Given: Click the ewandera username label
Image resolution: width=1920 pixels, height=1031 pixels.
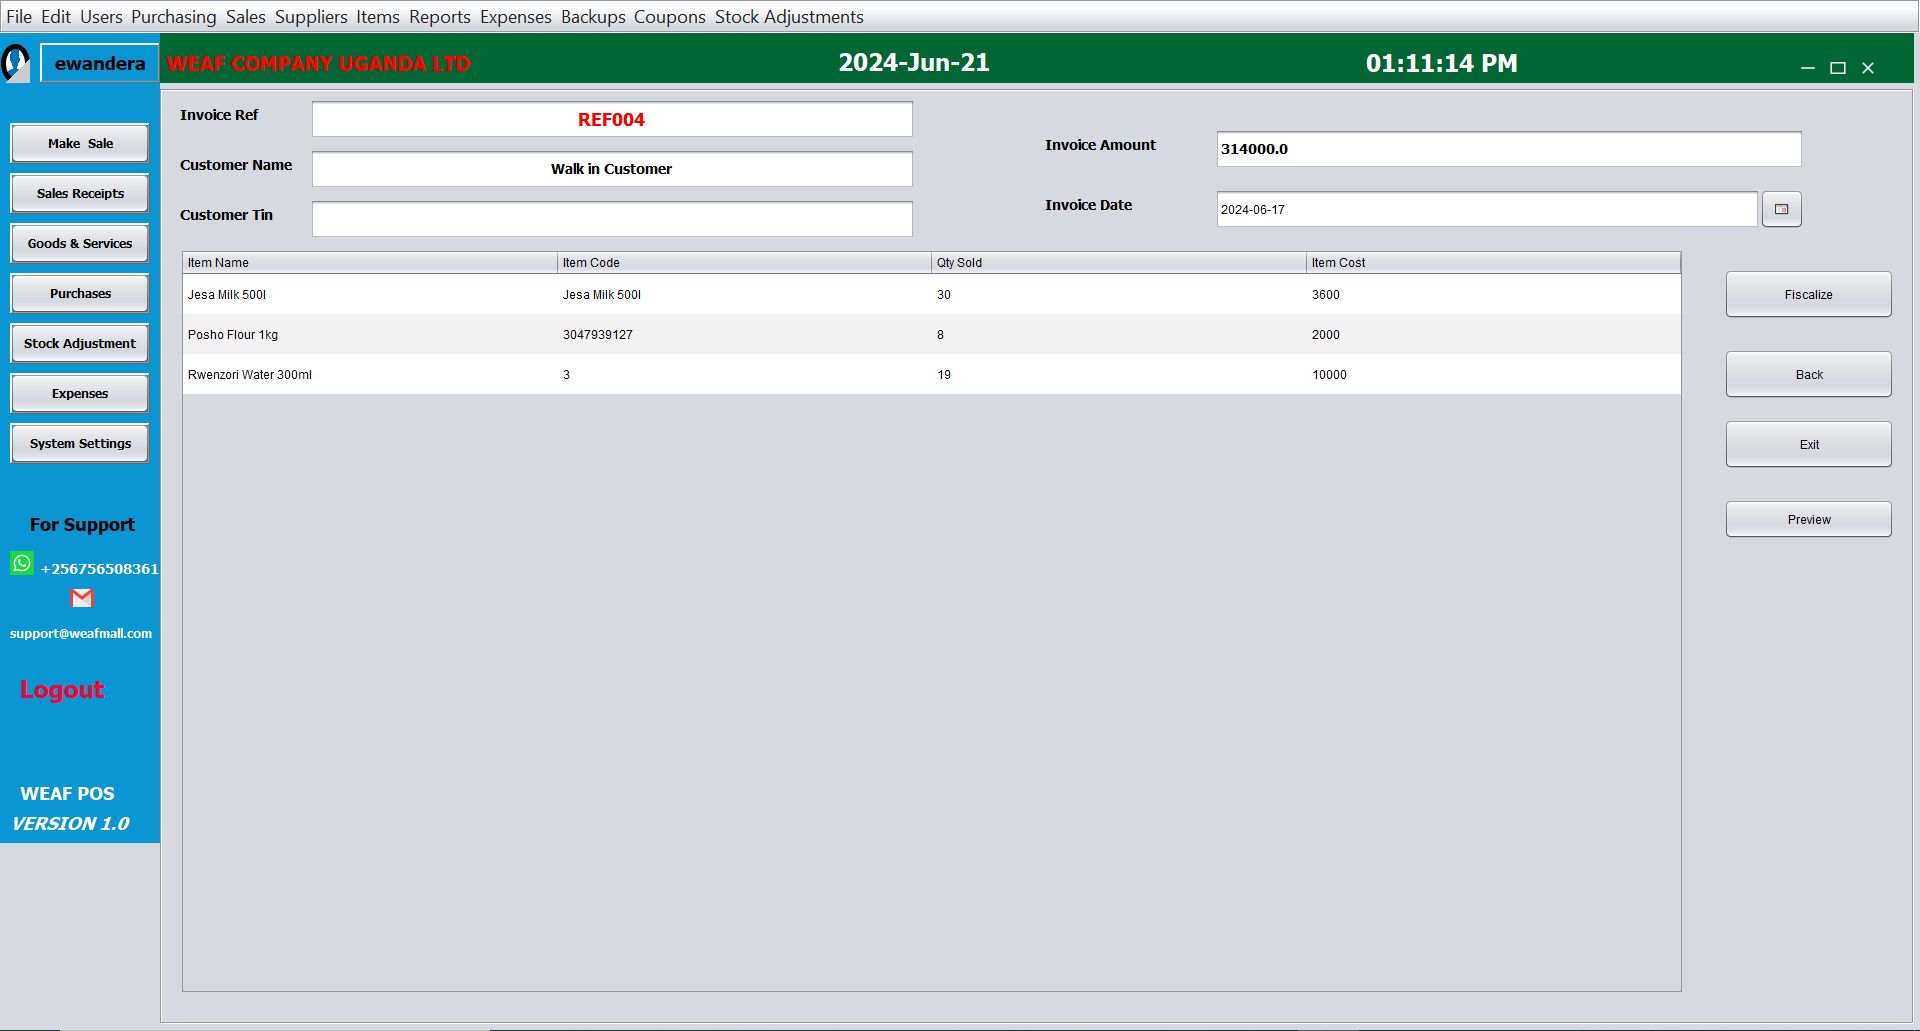Looking at the screenshot, I should point(99,63).
